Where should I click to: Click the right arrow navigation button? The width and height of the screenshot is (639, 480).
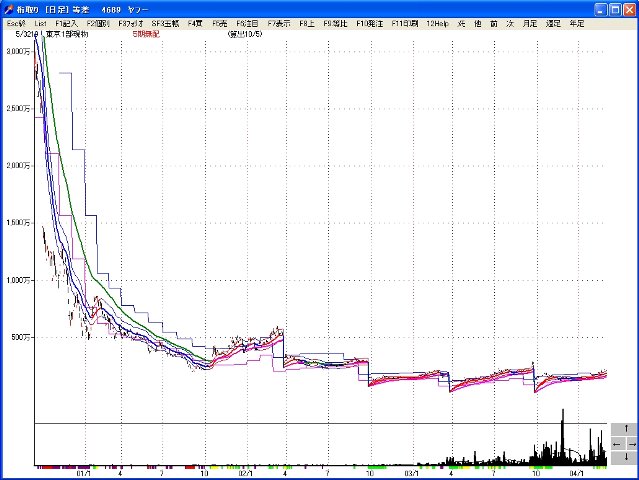(631, 443)
